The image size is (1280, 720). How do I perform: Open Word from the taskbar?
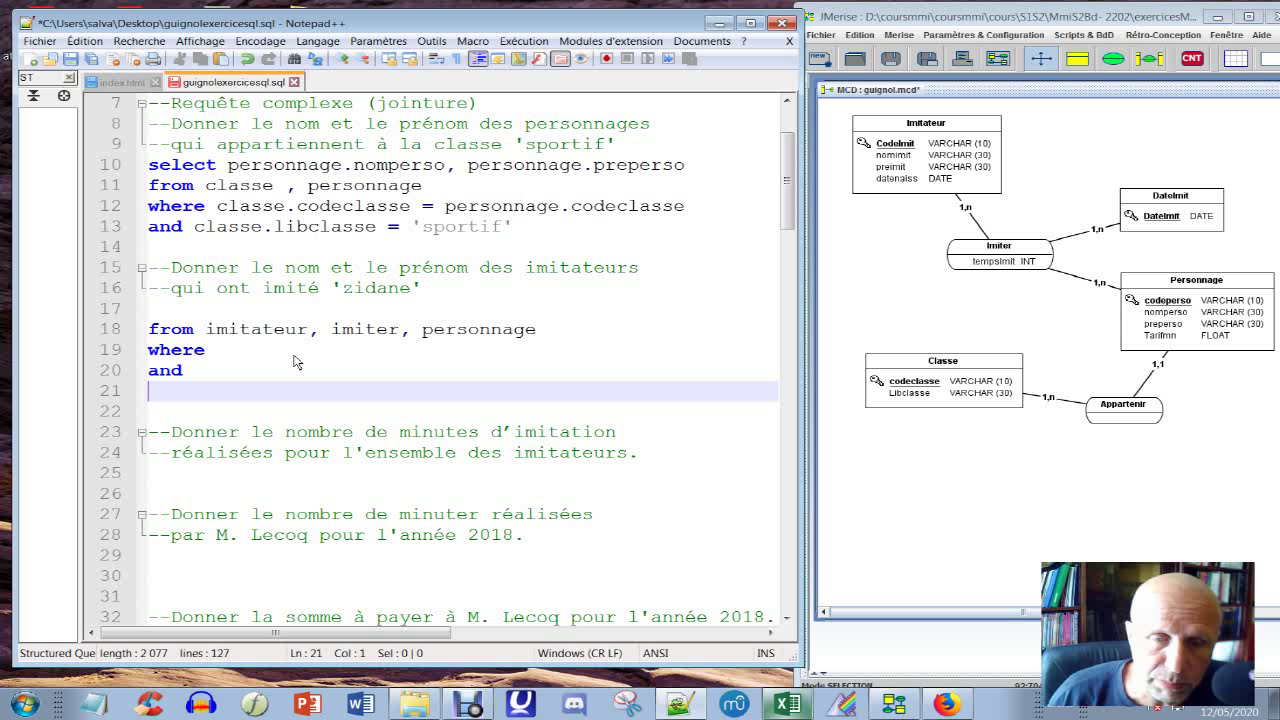[360, 704]
